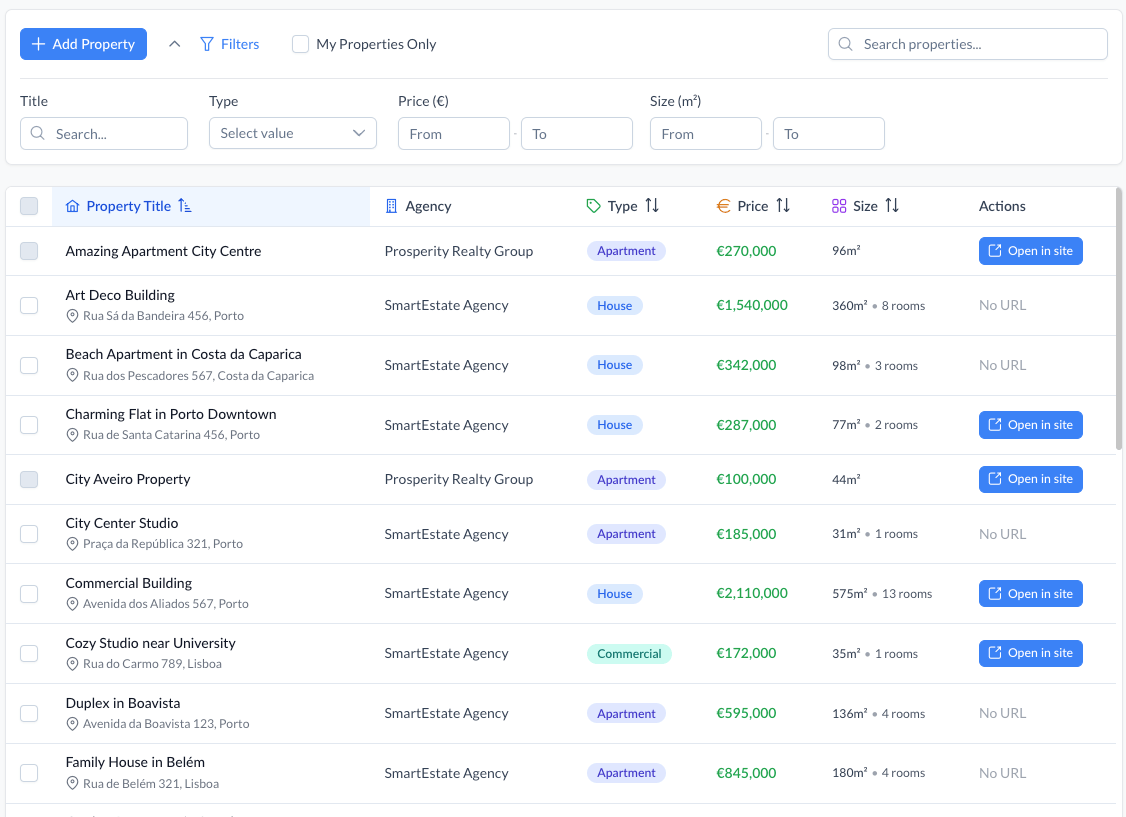The height and width of the screenshot is (817, 1126).
Task: Click the Price From input field
Action: coord(454,134)
